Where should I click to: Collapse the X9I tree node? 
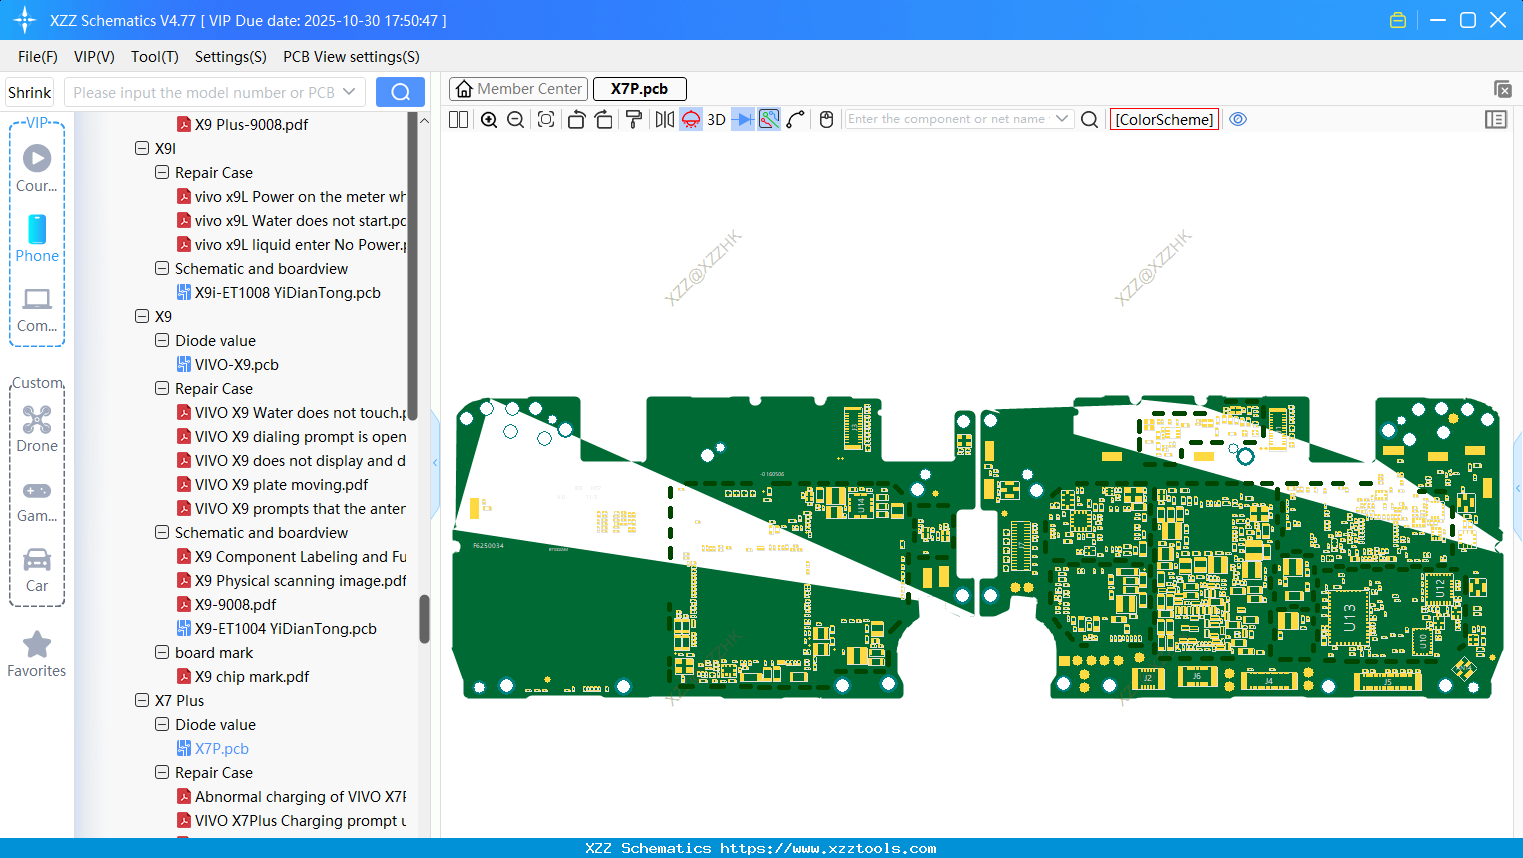(142, 148)
